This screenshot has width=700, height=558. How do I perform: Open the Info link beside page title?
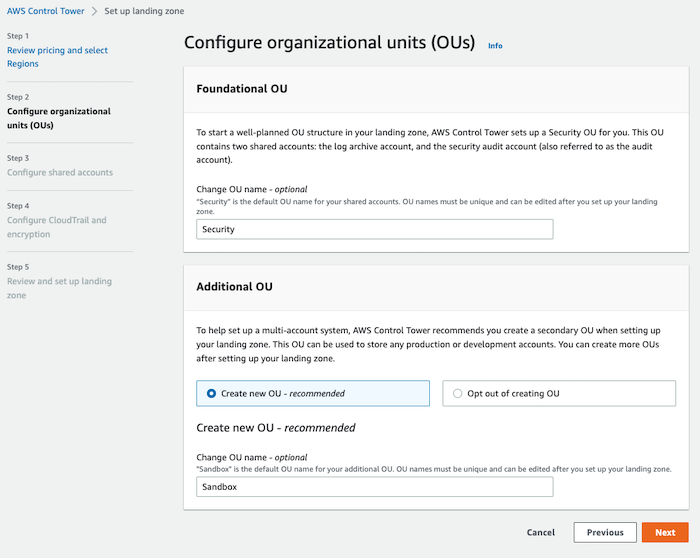point(495,46)
